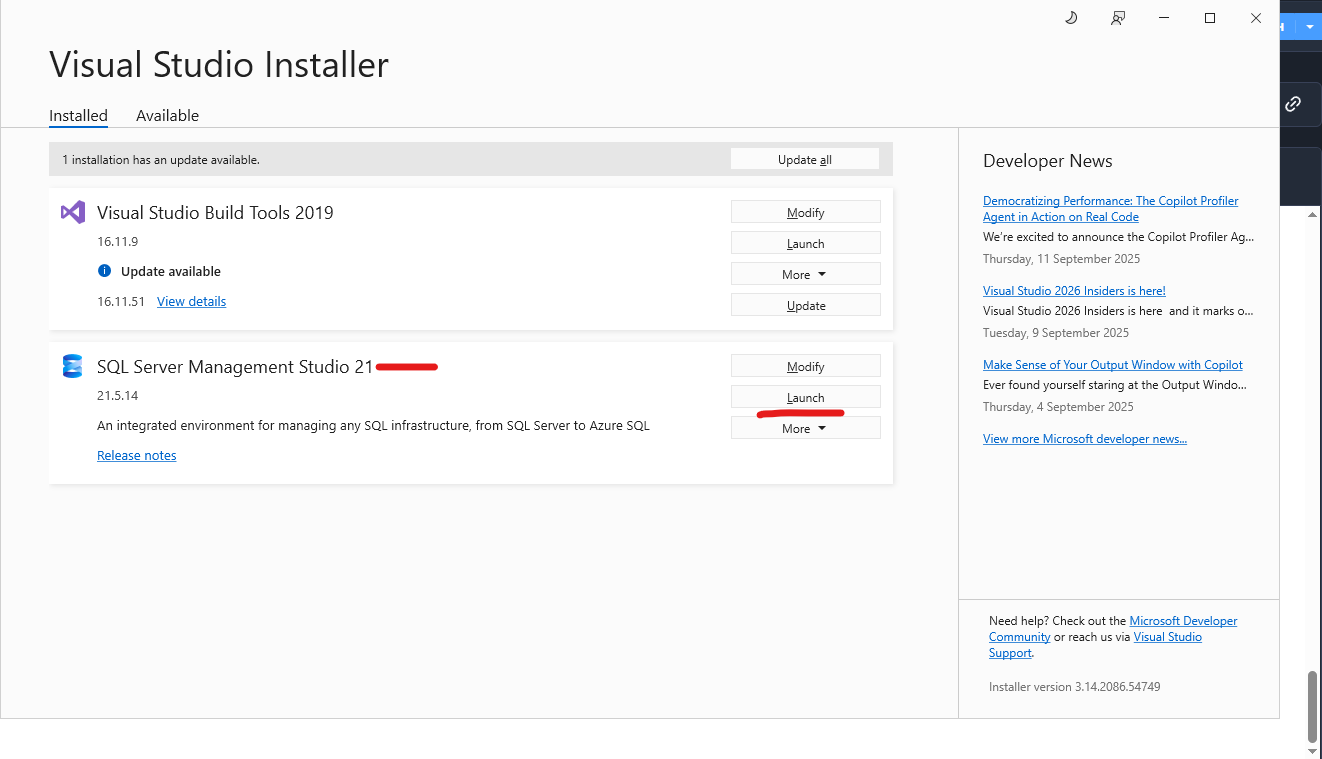This screenshot has height=759, width=1322.
Task: Launch SQL Server Management Studio 21
Action: [x=805, y=397]
